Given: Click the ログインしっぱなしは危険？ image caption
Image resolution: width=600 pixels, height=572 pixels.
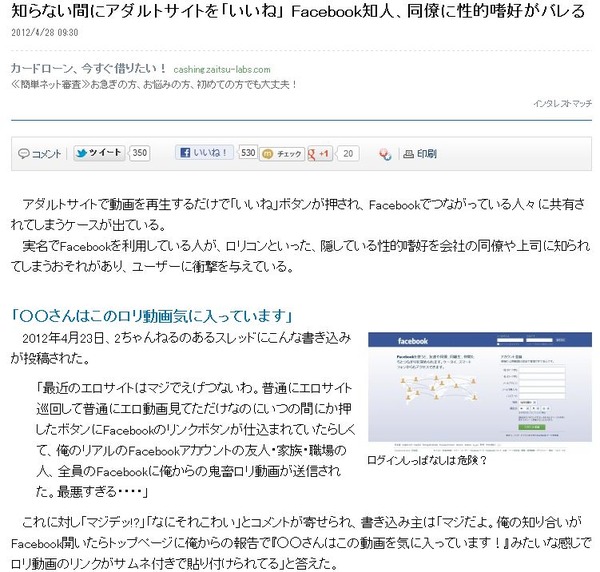Looking at the screenshot, I should 427,460.
